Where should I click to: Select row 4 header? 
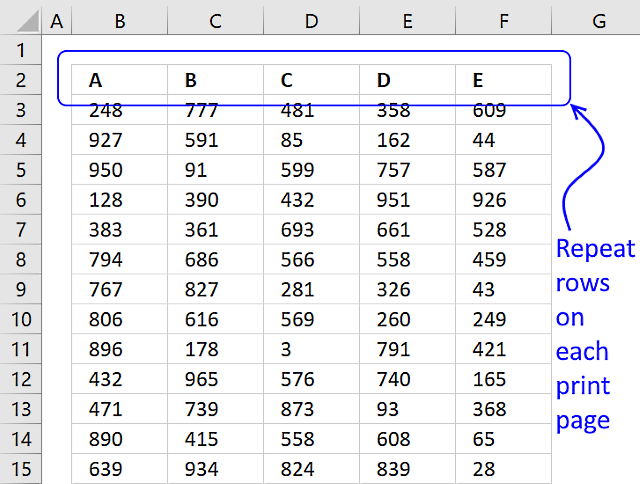(x=21, y=140)
